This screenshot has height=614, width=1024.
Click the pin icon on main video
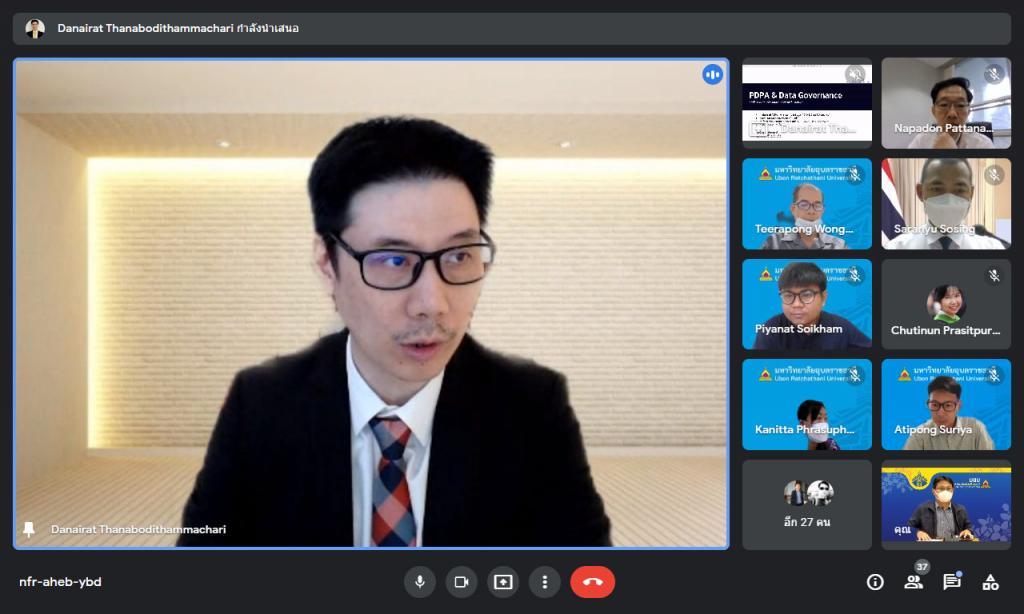(29, 529)
